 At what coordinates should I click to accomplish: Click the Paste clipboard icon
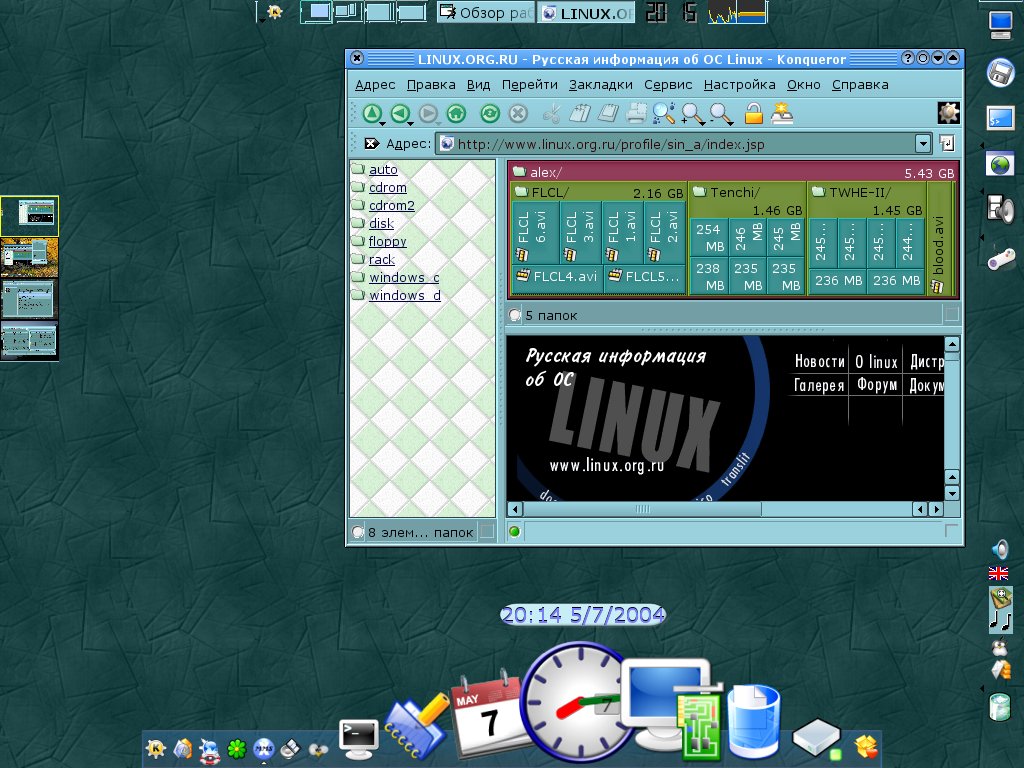point(608,114)
